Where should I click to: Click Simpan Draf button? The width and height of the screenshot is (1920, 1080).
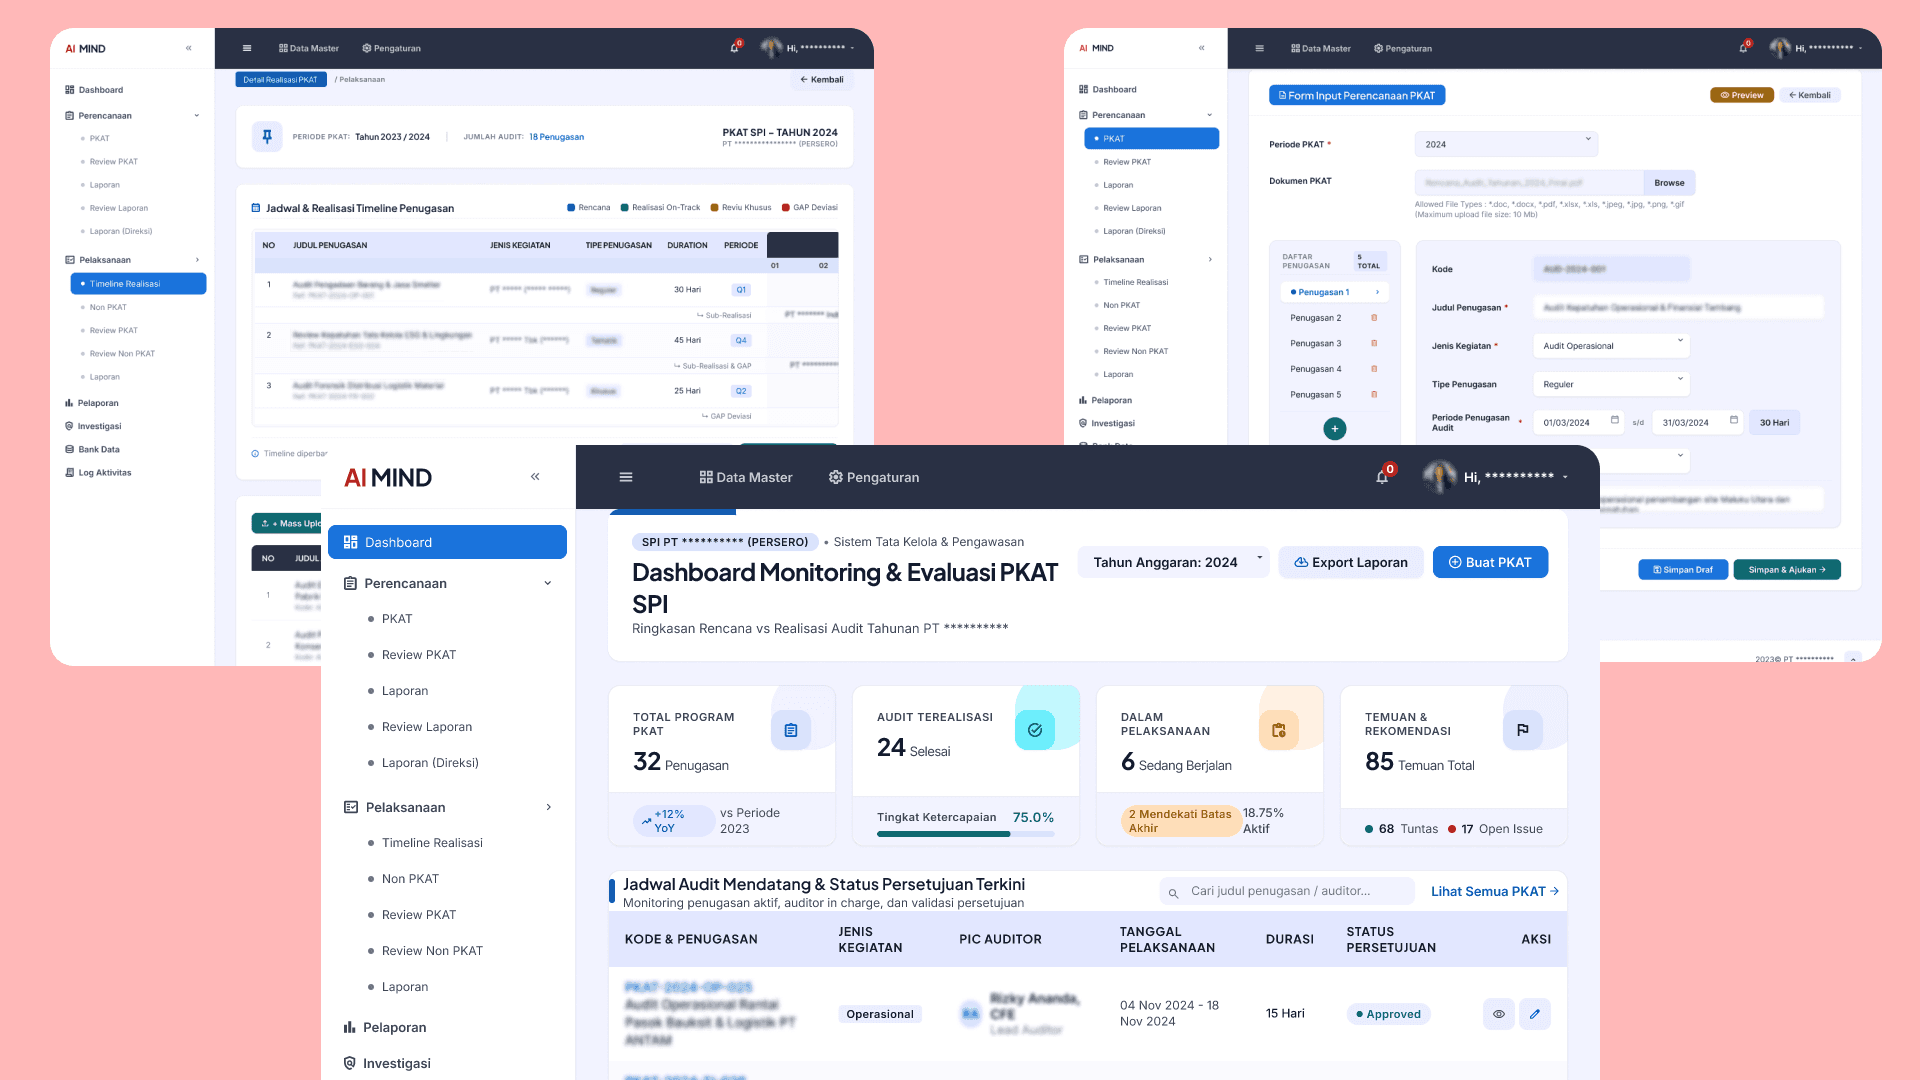pos(1683,570)
